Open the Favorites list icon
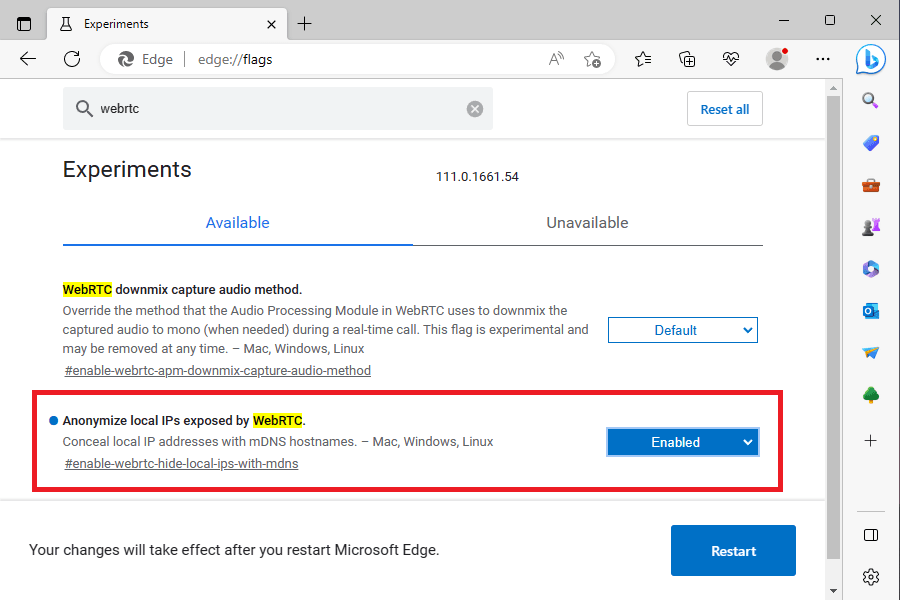Image resolution: width=900 pixels, height=600 pixels. [x=643, y=59]
